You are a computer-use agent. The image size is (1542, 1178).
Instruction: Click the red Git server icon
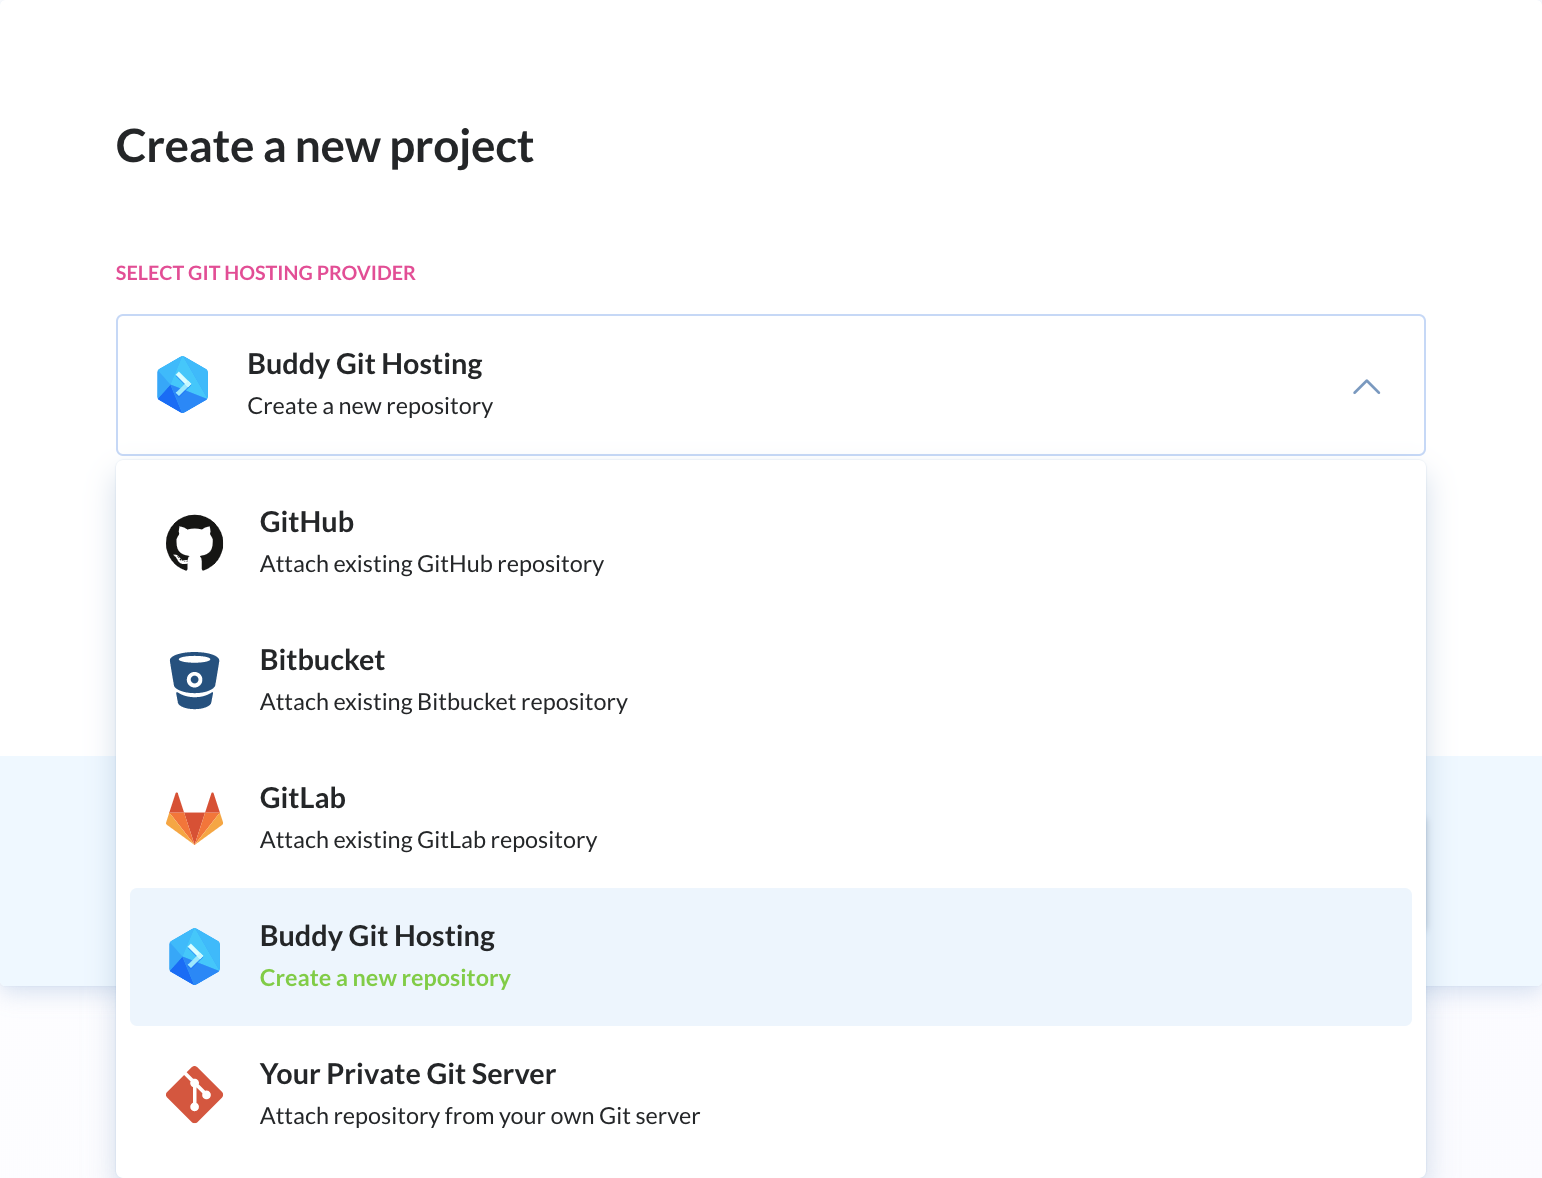[195, 1094]
